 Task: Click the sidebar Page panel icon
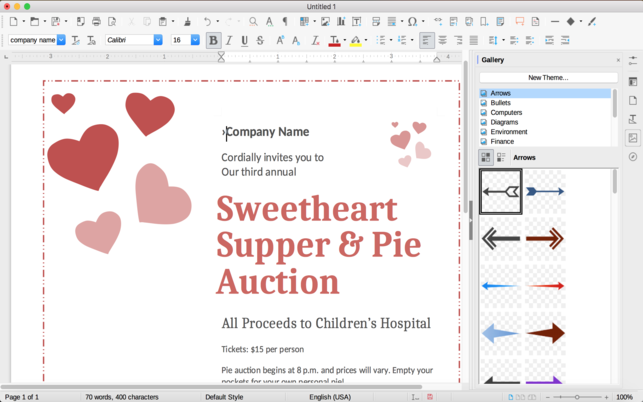click(x=633, y=100)
